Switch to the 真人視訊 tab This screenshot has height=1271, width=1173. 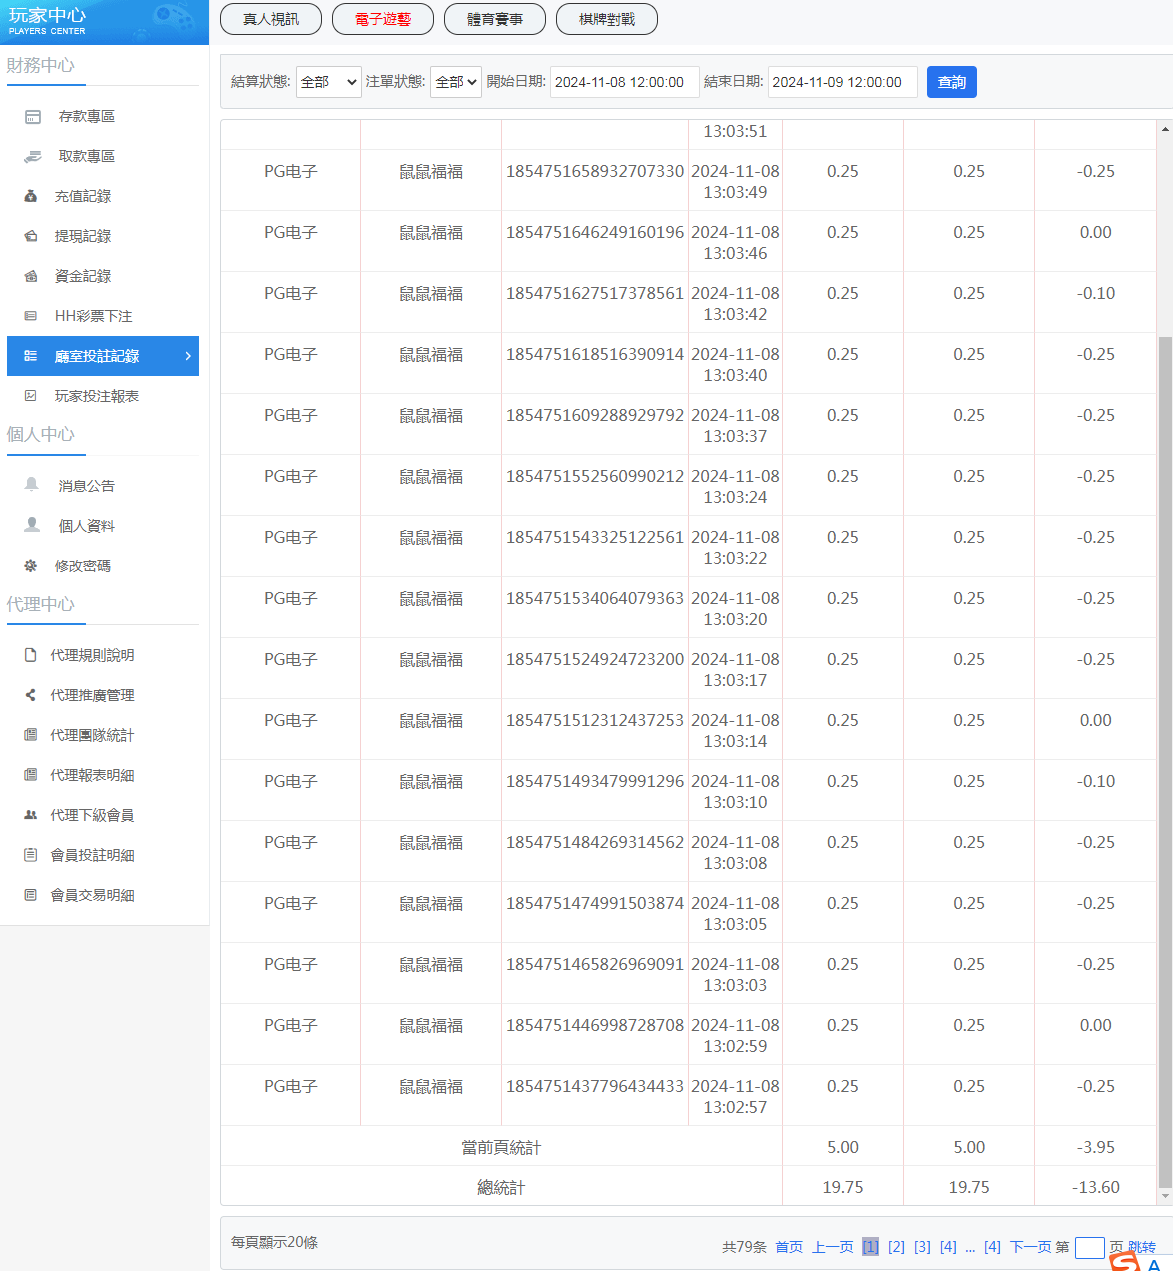click(271, 19)
